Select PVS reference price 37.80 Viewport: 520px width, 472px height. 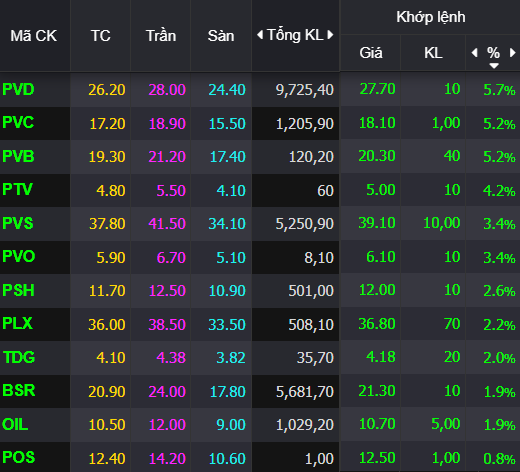[x=107, y=224]
